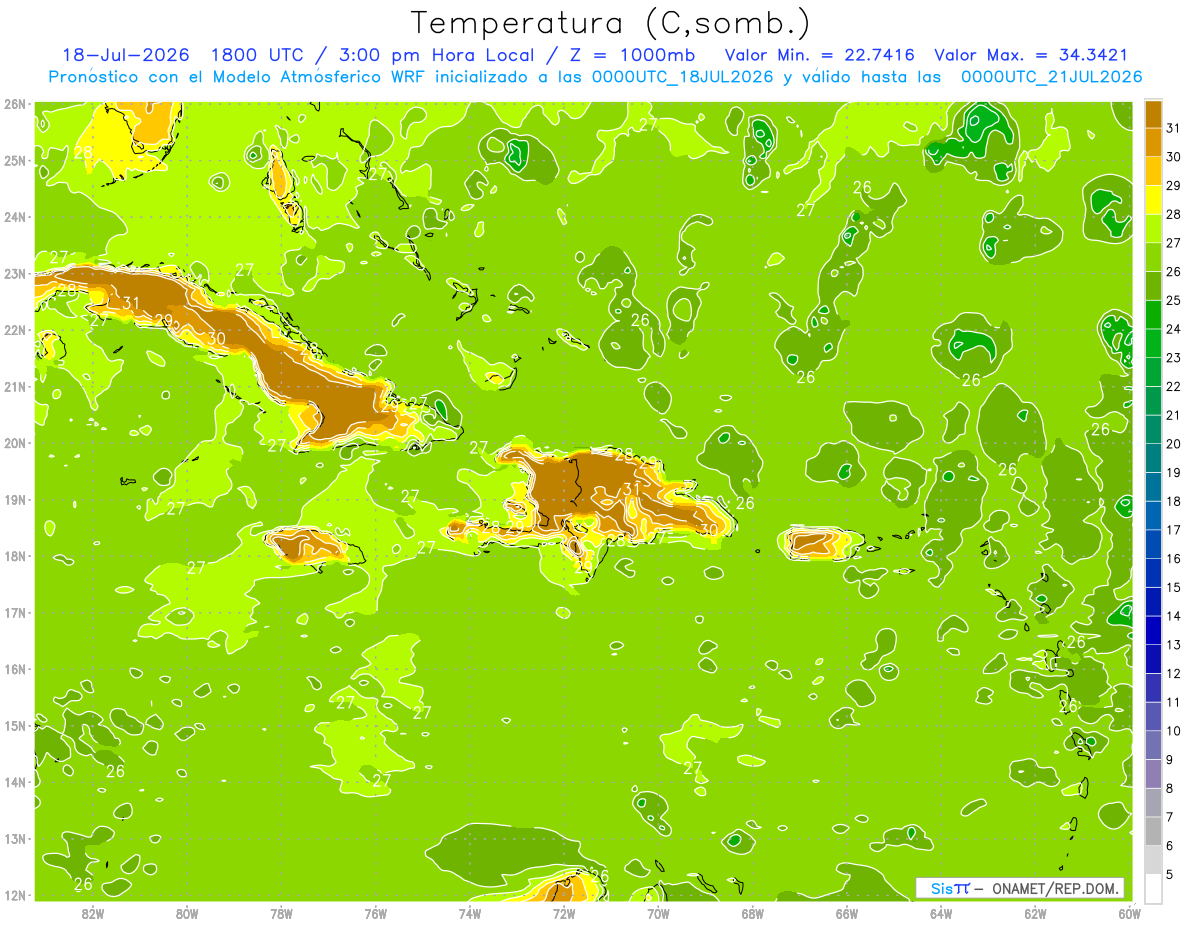Click the legend value 29 beside the color bar
Screen dimensions: 1200x927
[x=1173, y=186]
